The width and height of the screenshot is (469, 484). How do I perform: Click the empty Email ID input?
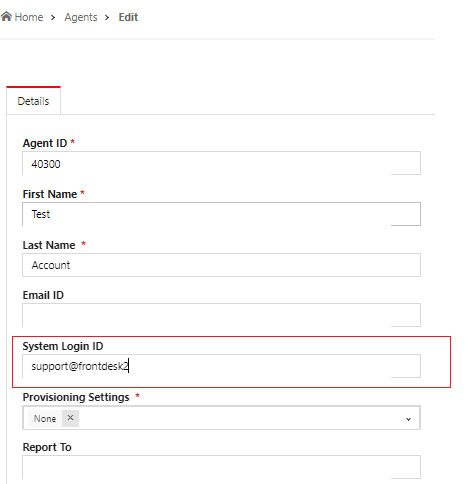(x=221, y=315)
